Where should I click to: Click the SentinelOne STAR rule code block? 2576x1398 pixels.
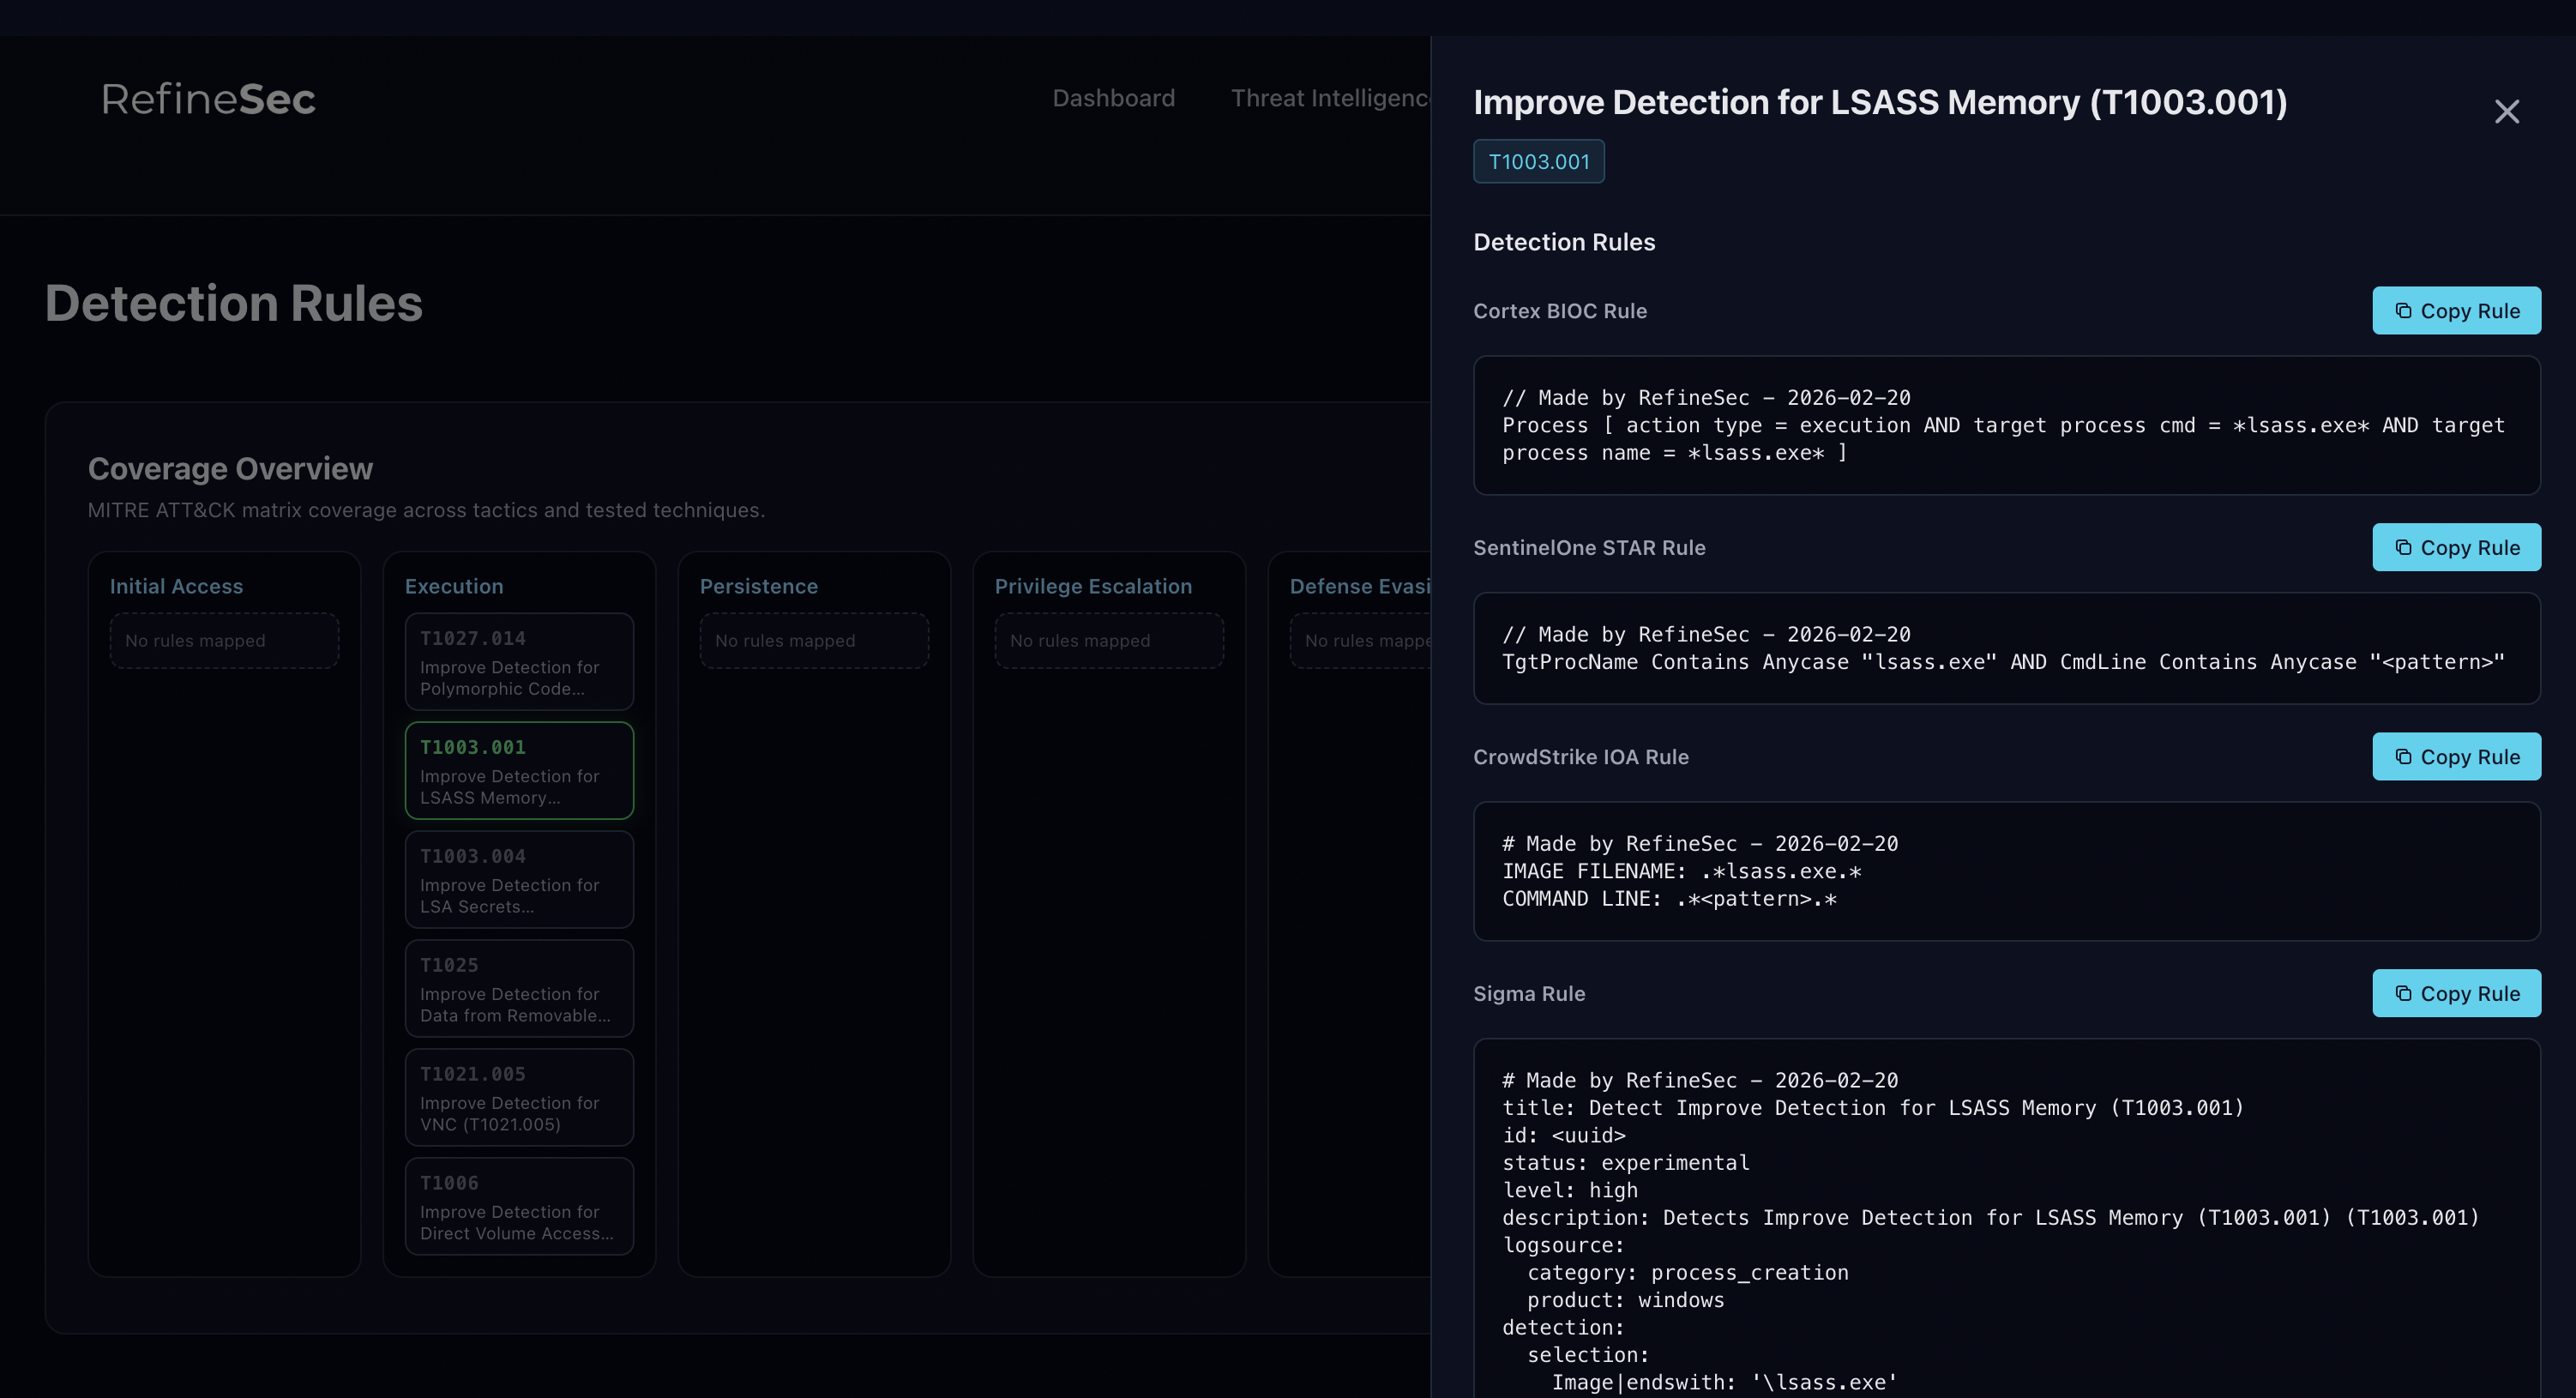click(2005, 649)
